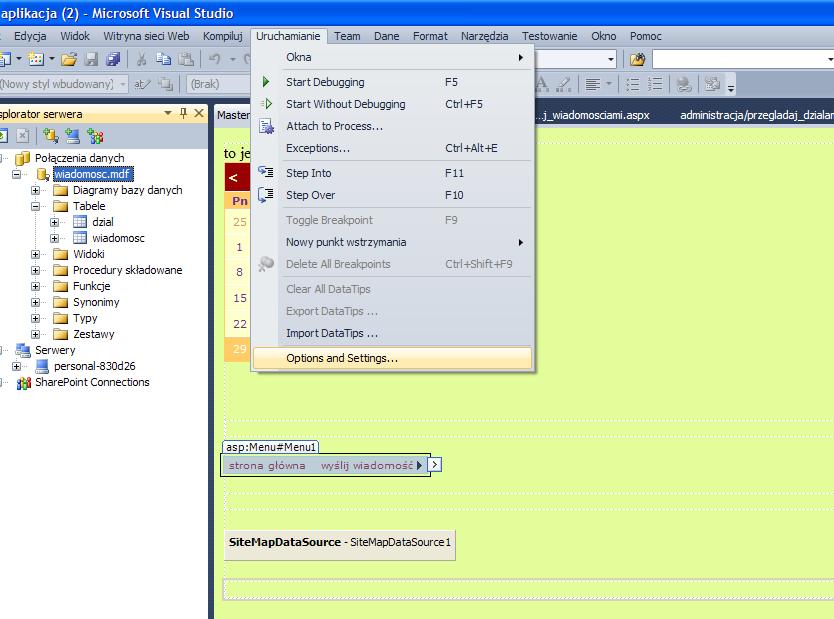Select Import DataTips menu entry

(392, 333)
